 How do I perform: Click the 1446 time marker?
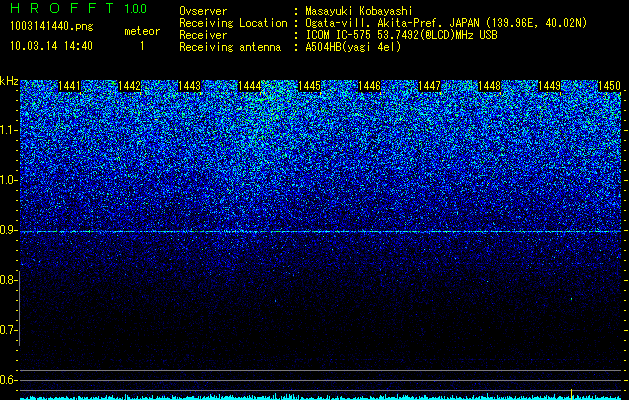pos(369,86)
